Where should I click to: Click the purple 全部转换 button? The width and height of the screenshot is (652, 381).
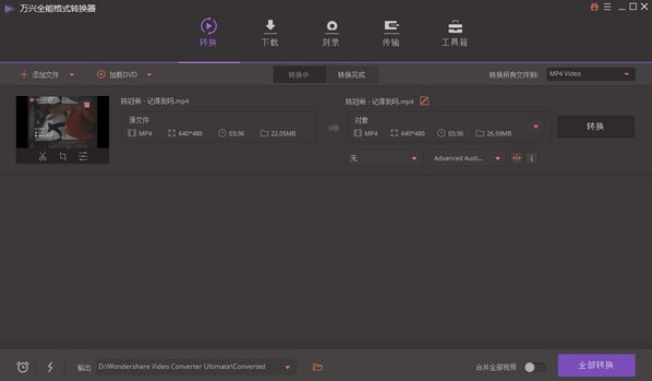(x=596, y=365)
